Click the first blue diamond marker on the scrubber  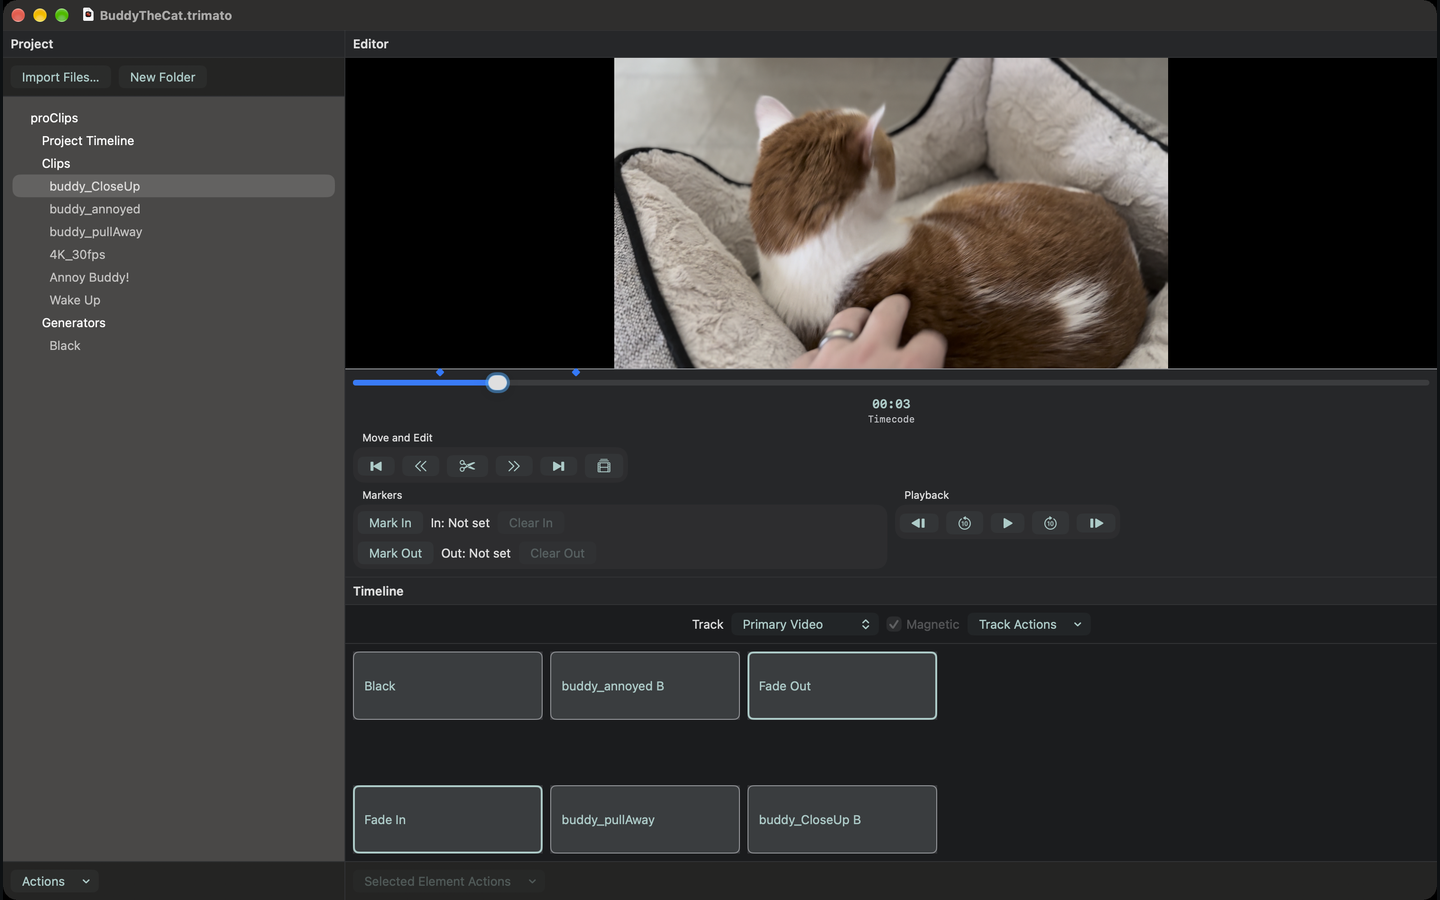pos(440,372)
